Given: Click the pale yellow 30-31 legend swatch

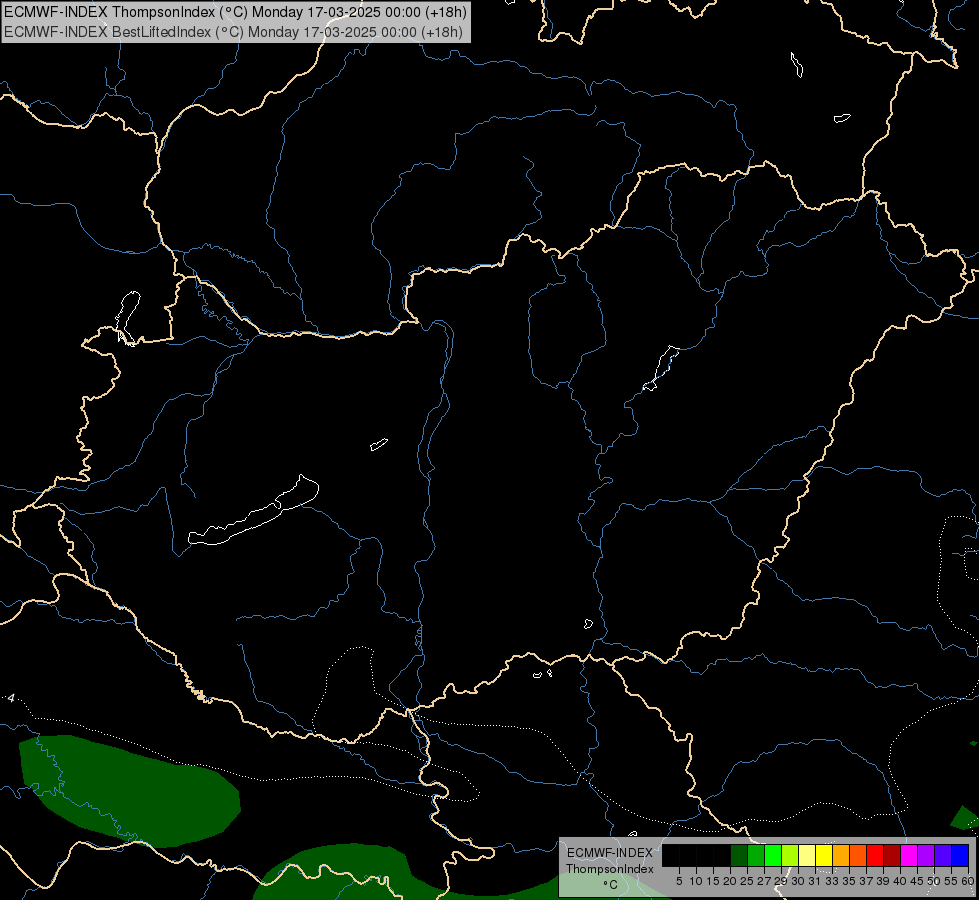Looking at the screenshot, I should click(807, 855).
